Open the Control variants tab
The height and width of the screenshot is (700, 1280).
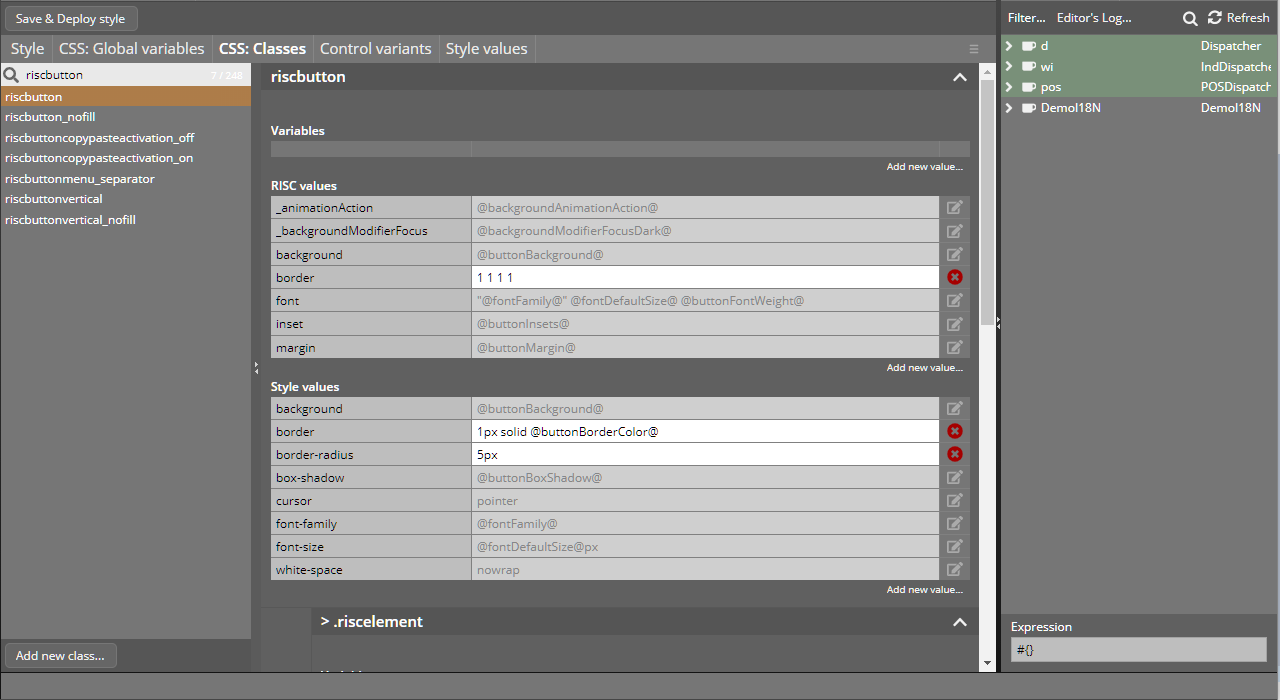(x=375, y=49)
